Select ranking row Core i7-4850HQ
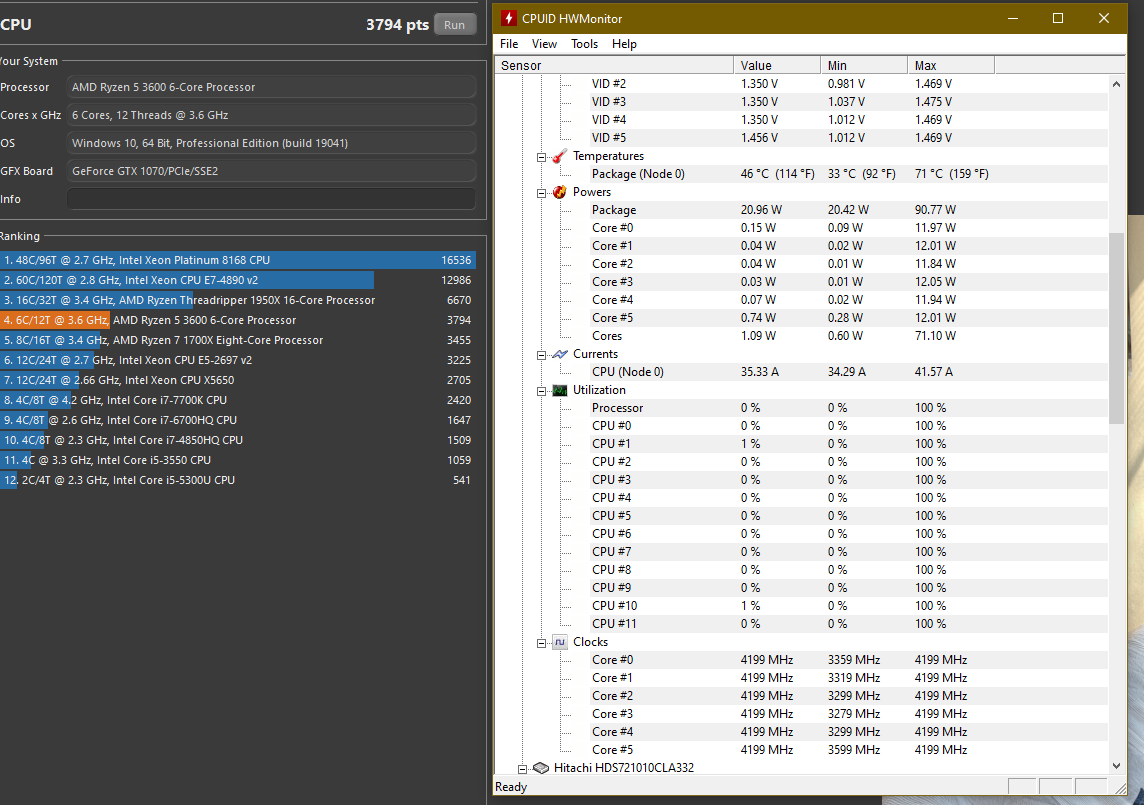 tap(238, 440)
